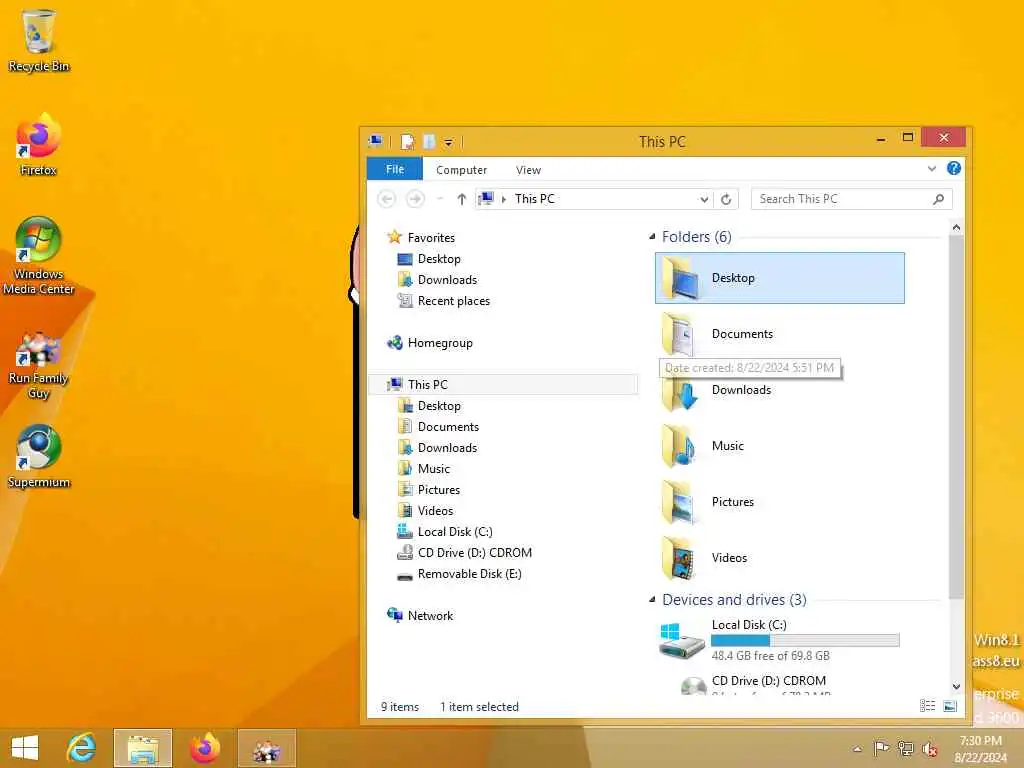Open Downloads under Favorites
The height and width of the screenshot is (768, 1024).
pos(438,280)
